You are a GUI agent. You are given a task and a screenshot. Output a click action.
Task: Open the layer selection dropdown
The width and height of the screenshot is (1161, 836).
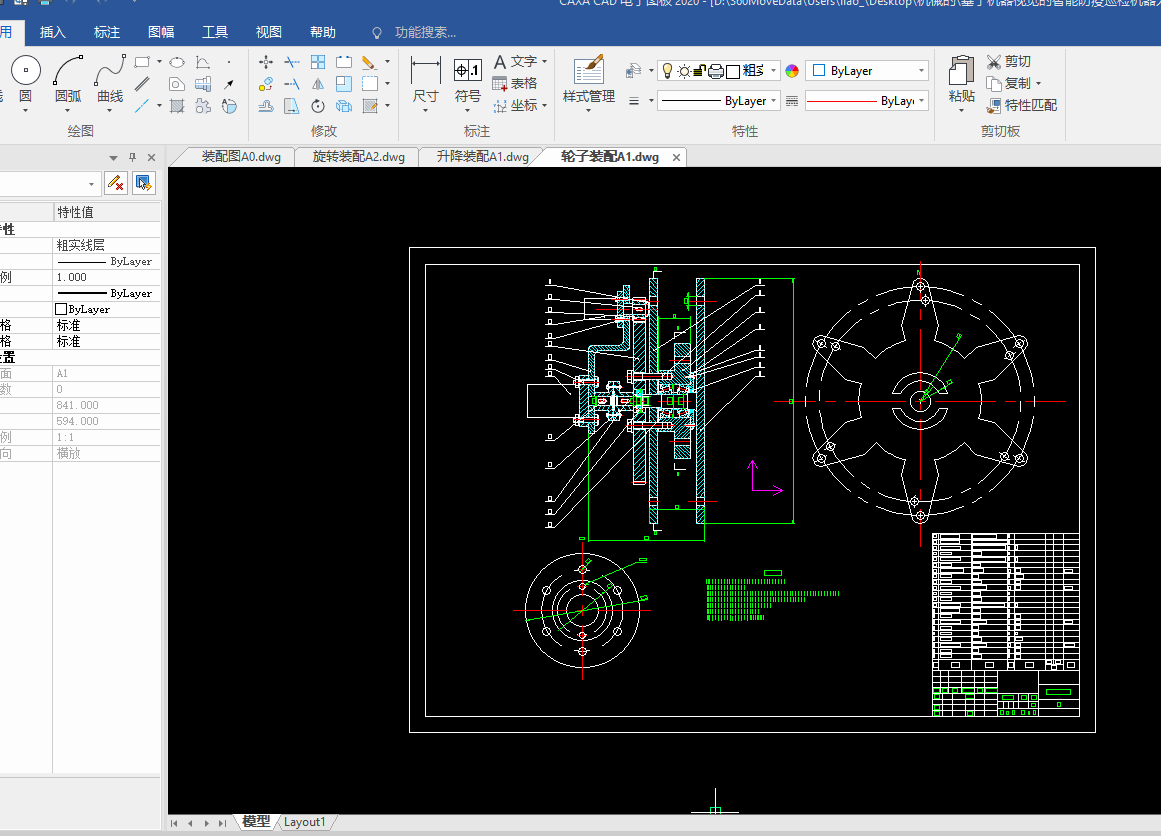coord(773,70)
